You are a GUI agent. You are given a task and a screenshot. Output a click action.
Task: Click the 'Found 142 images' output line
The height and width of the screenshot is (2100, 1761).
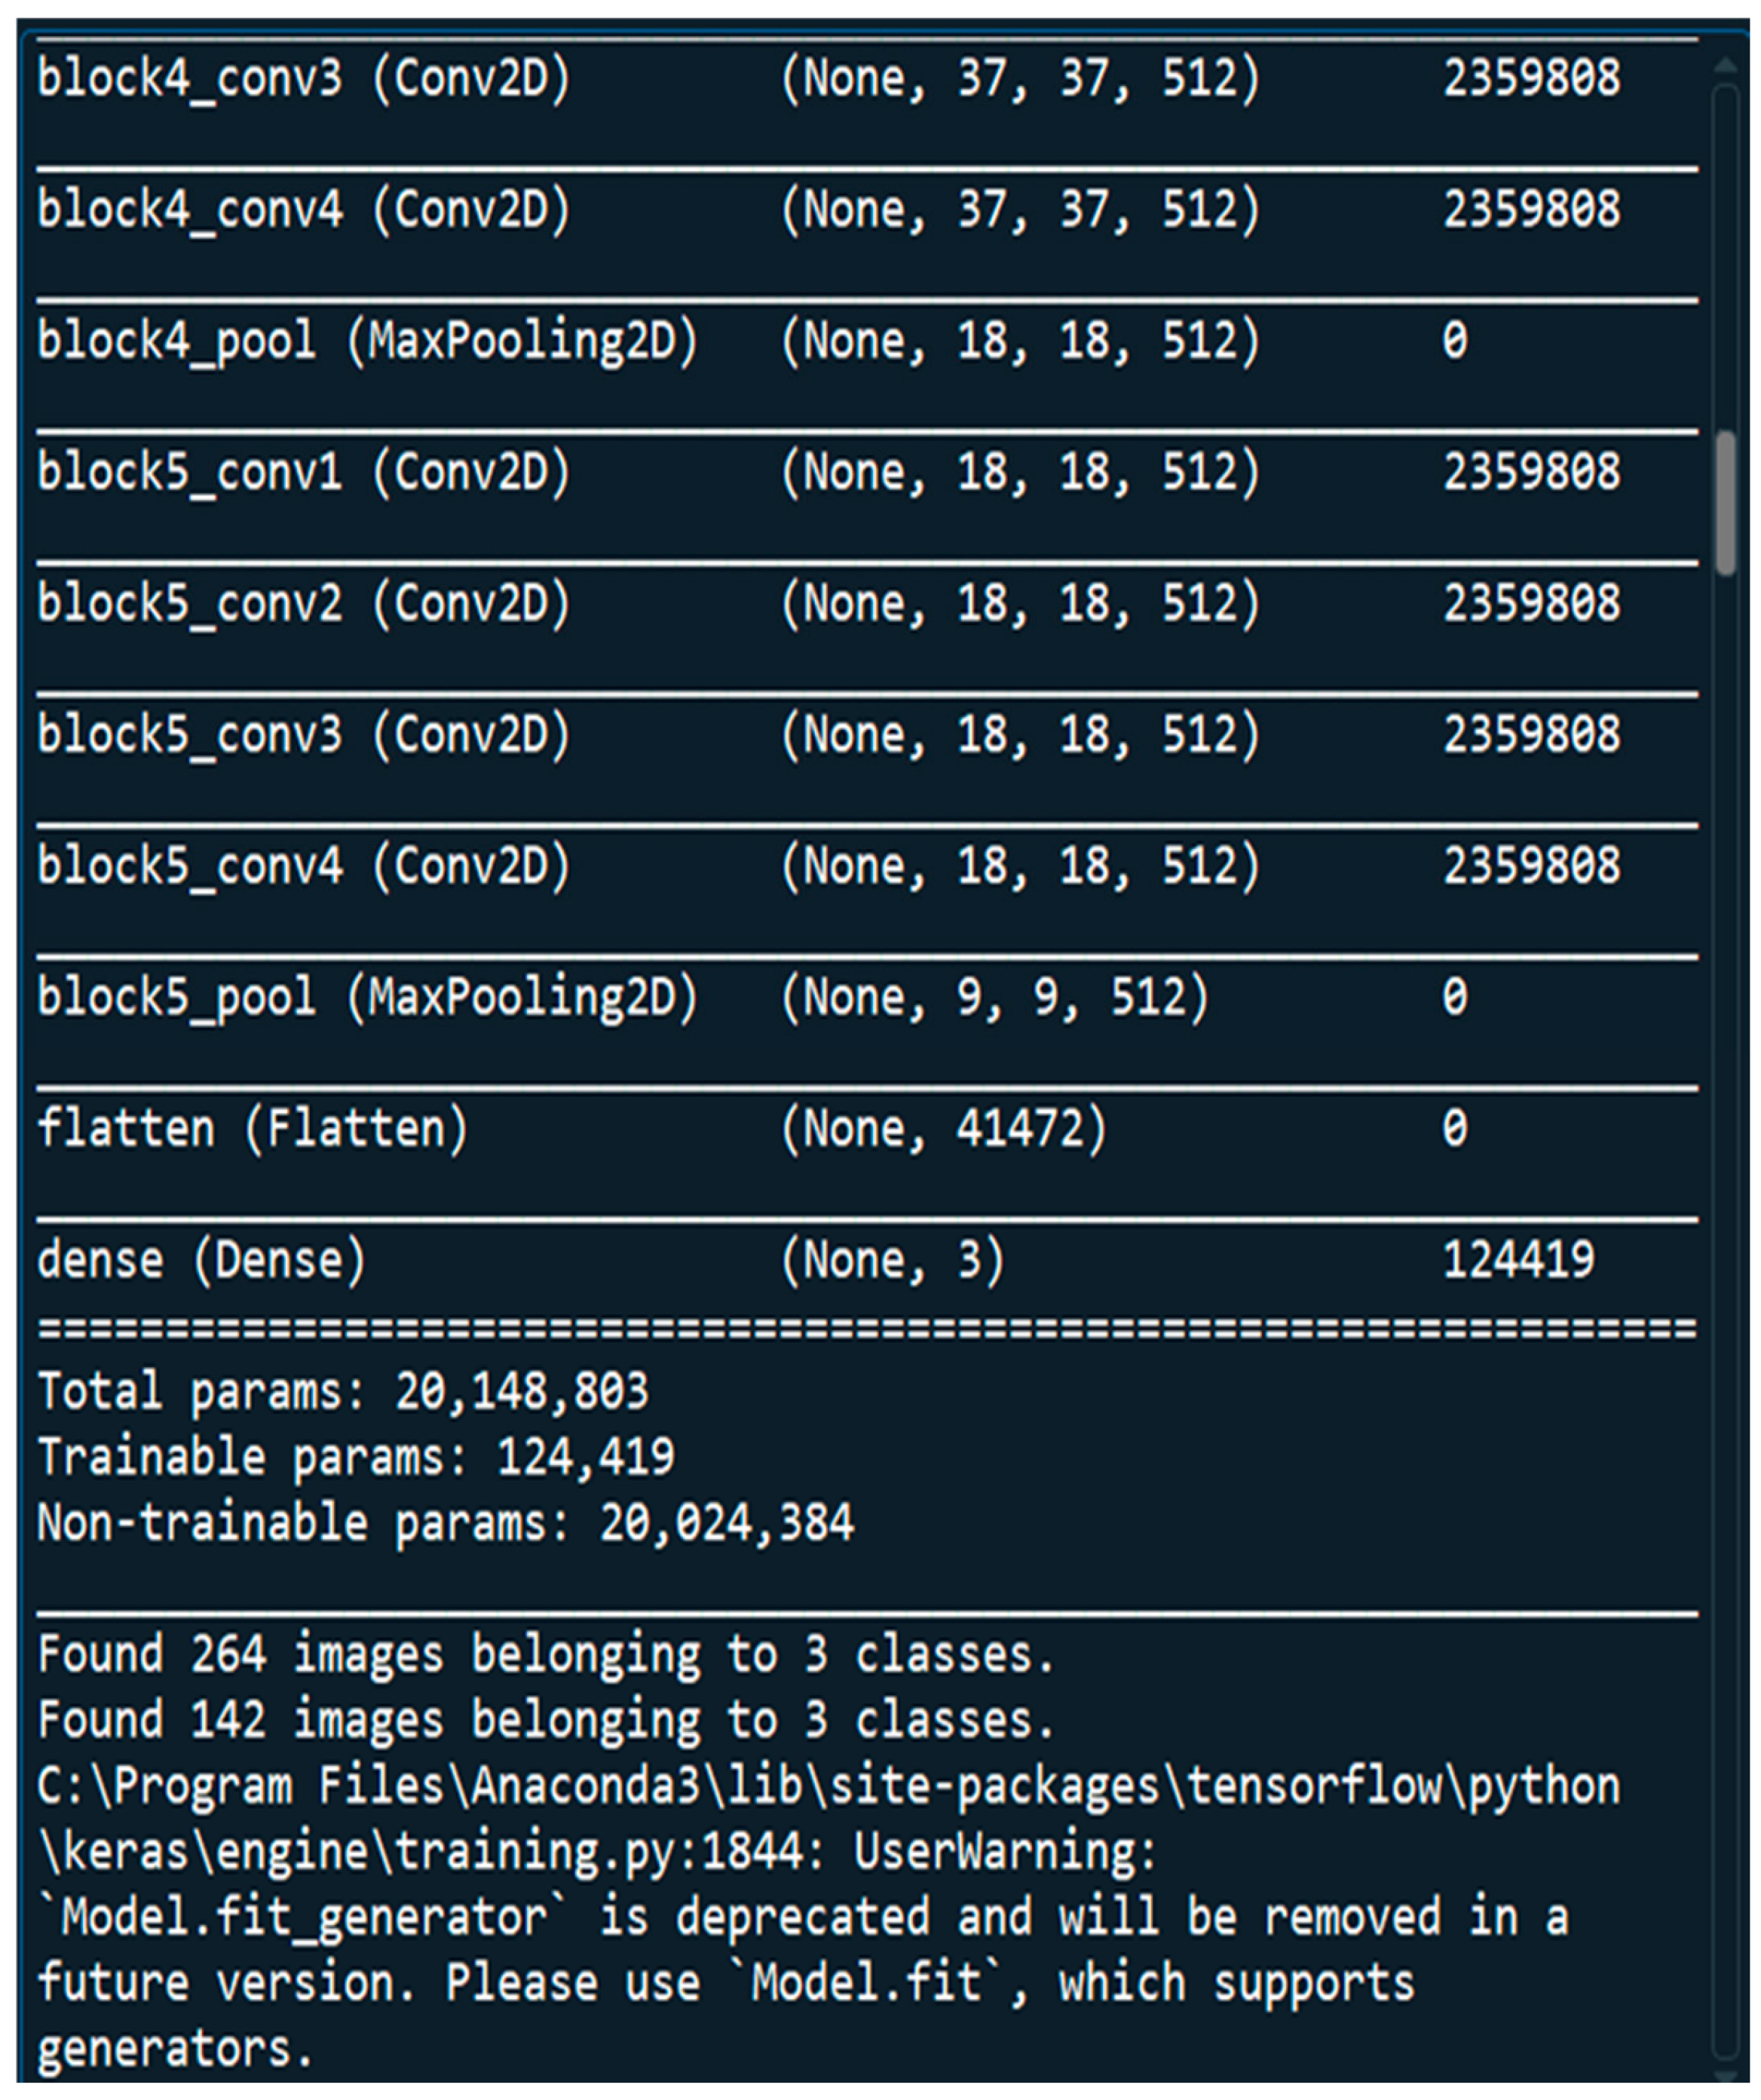546,1721
